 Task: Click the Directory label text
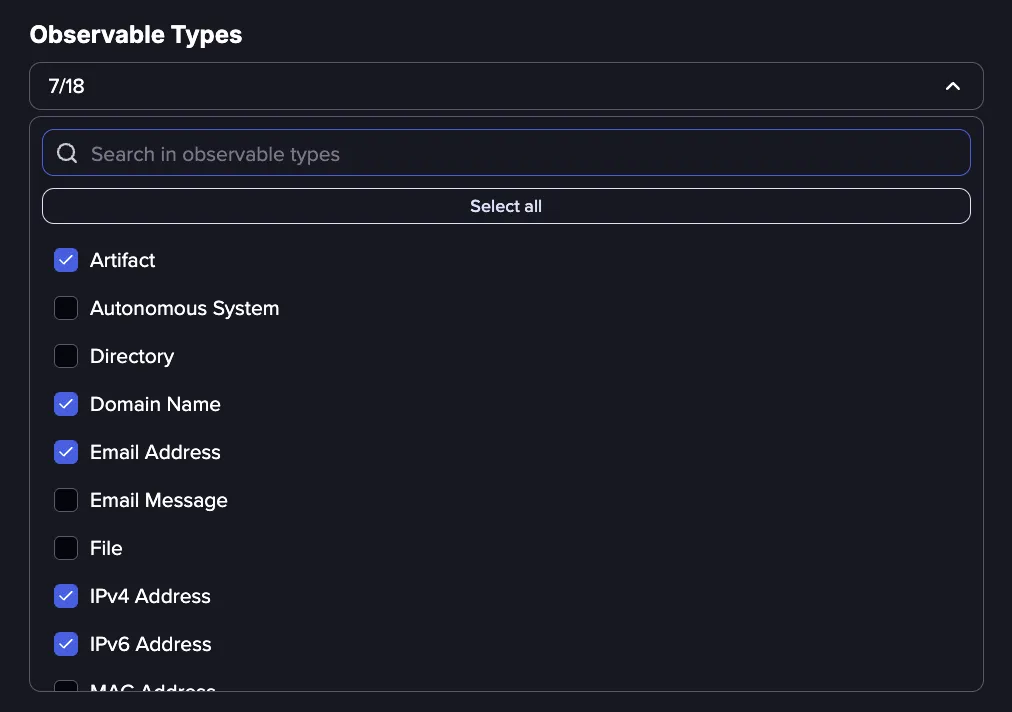point(132,356)
